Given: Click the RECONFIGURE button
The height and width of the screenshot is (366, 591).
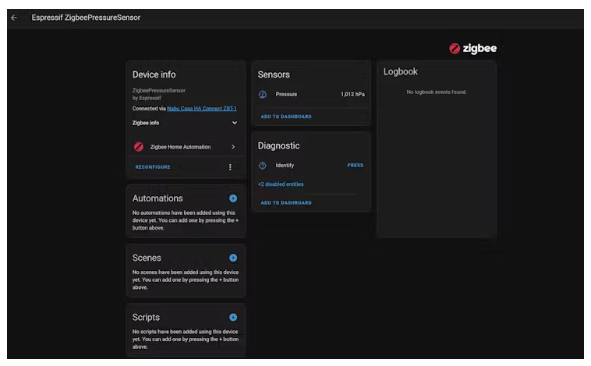Looking at the screenshot, I should [x=153, y=167].
